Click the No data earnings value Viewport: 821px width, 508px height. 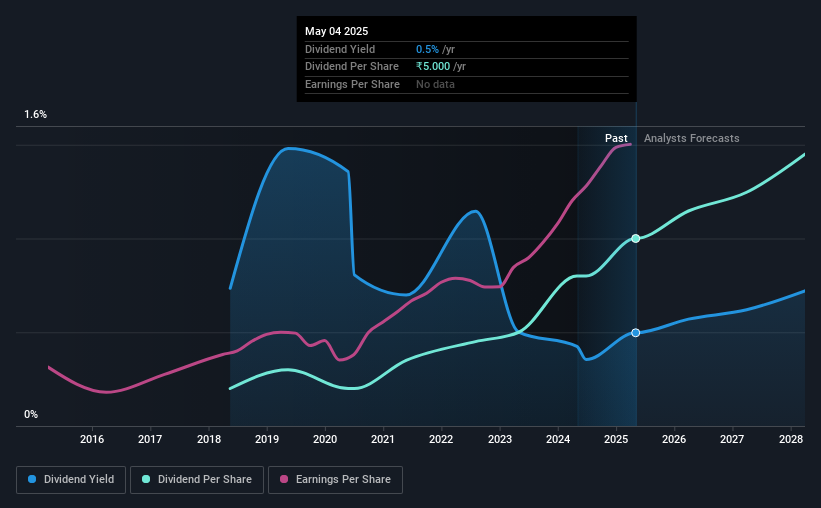[435, 84]
